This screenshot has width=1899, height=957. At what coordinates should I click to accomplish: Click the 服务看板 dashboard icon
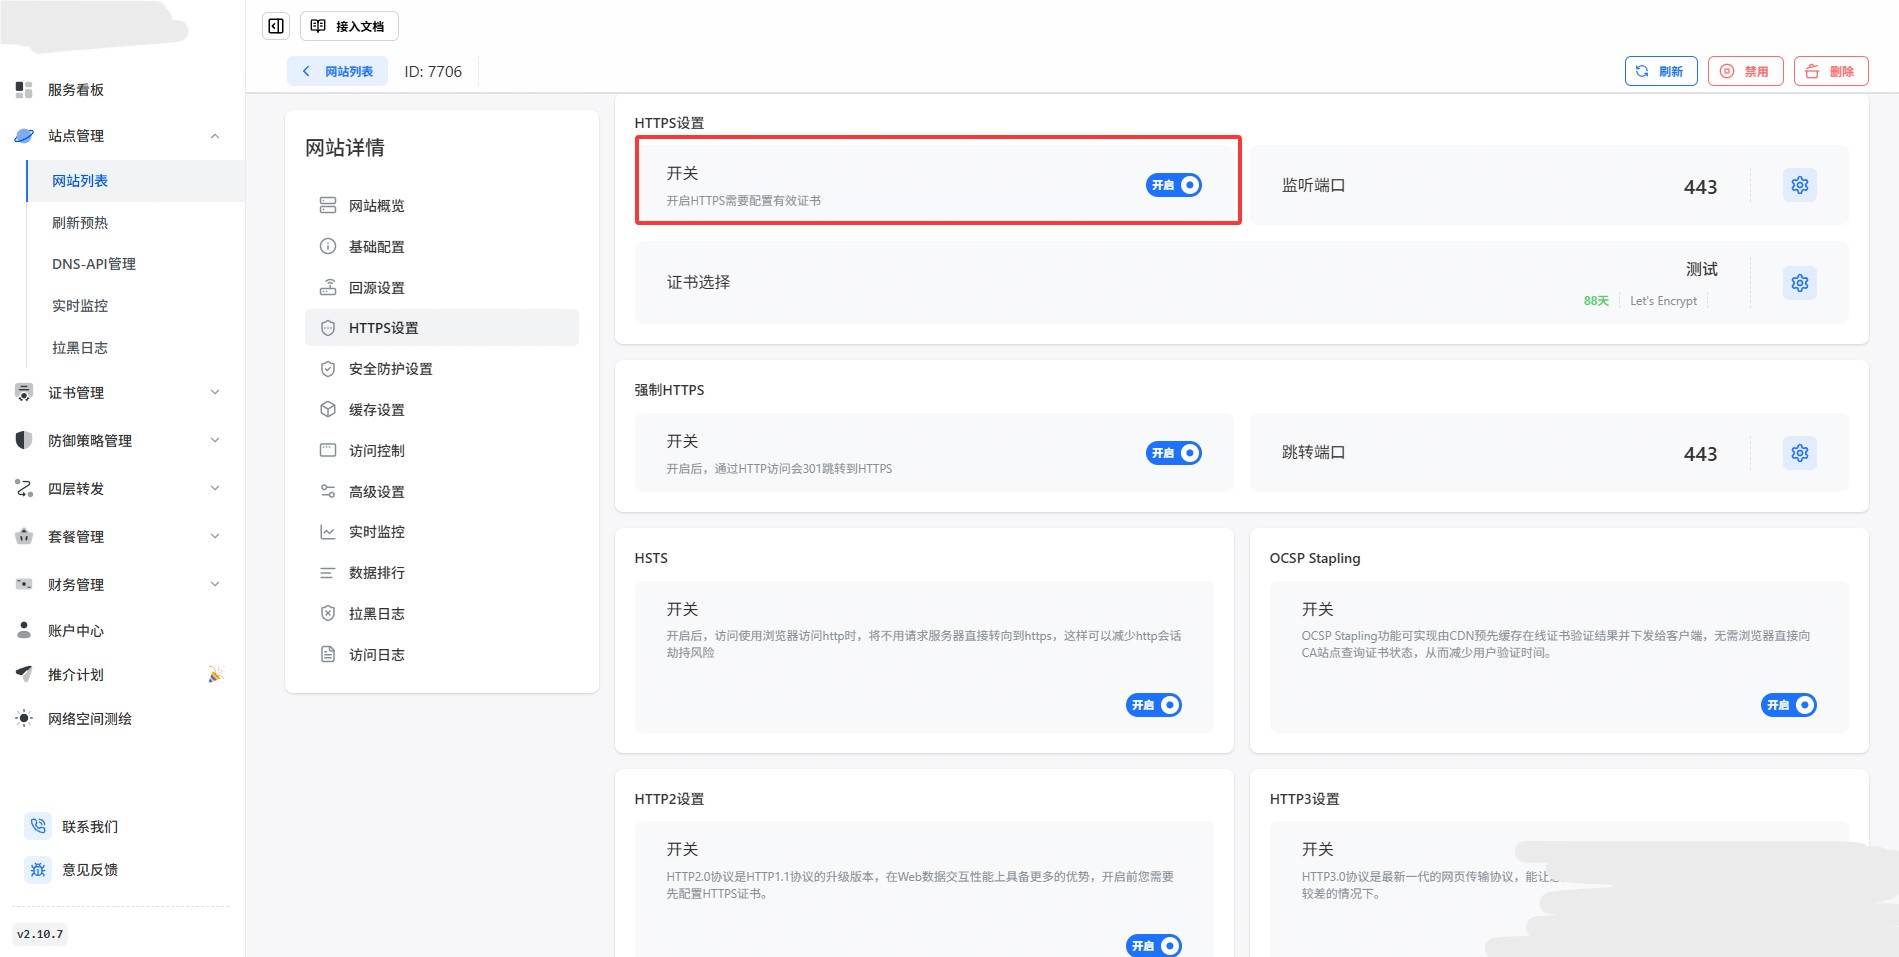(24, 90)
